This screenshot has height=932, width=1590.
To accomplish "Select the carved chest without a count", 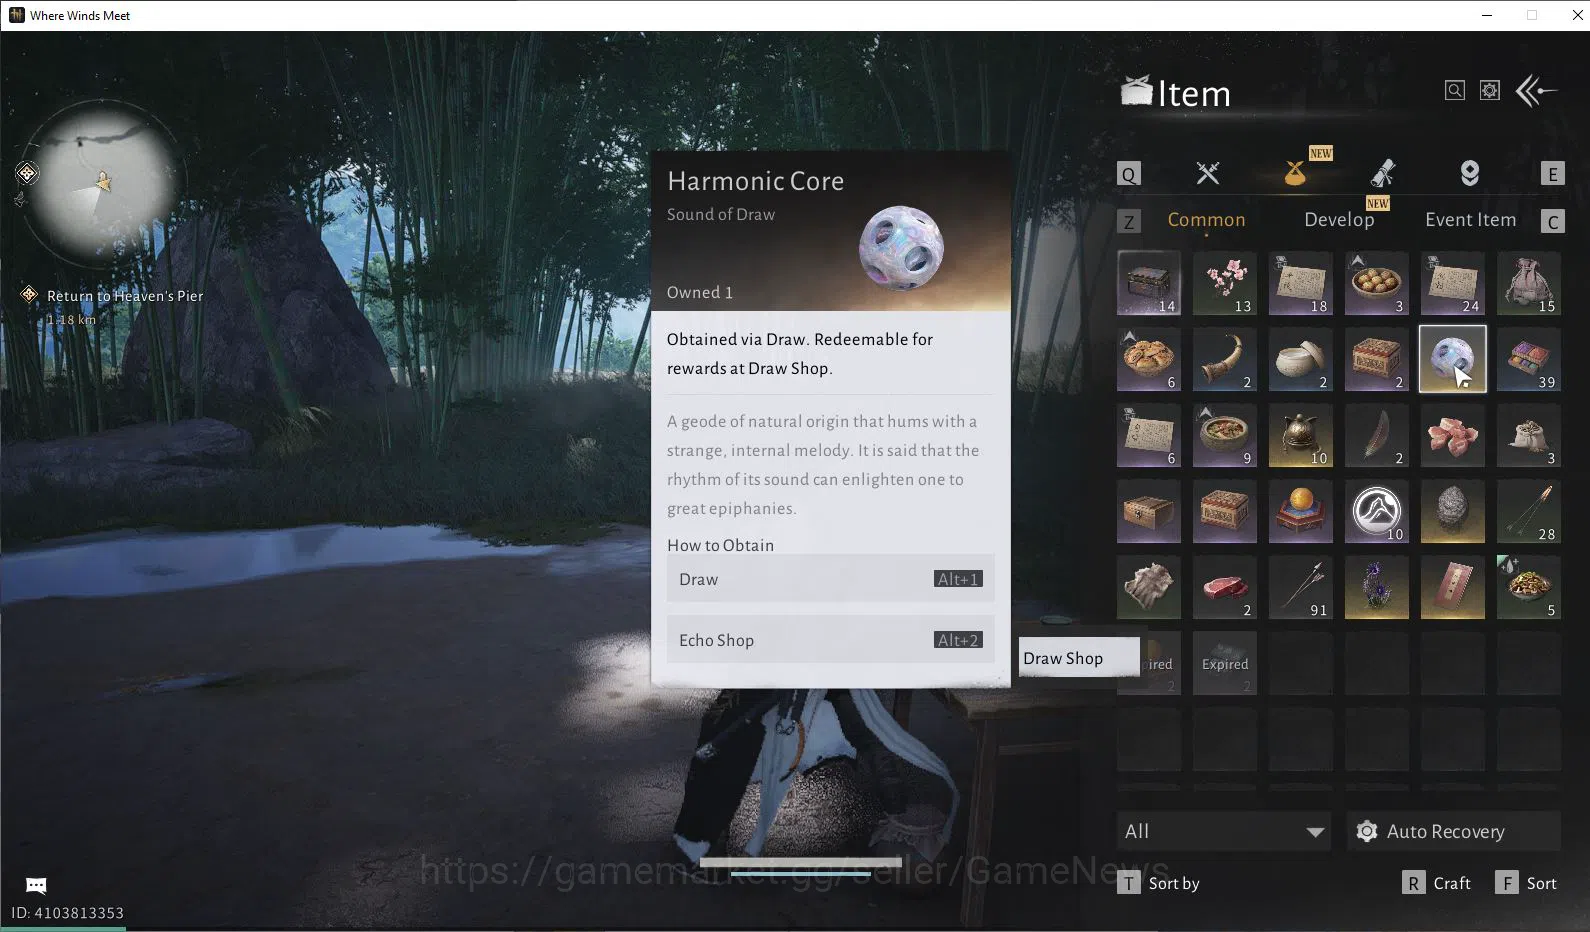I will coord(1225,511).
